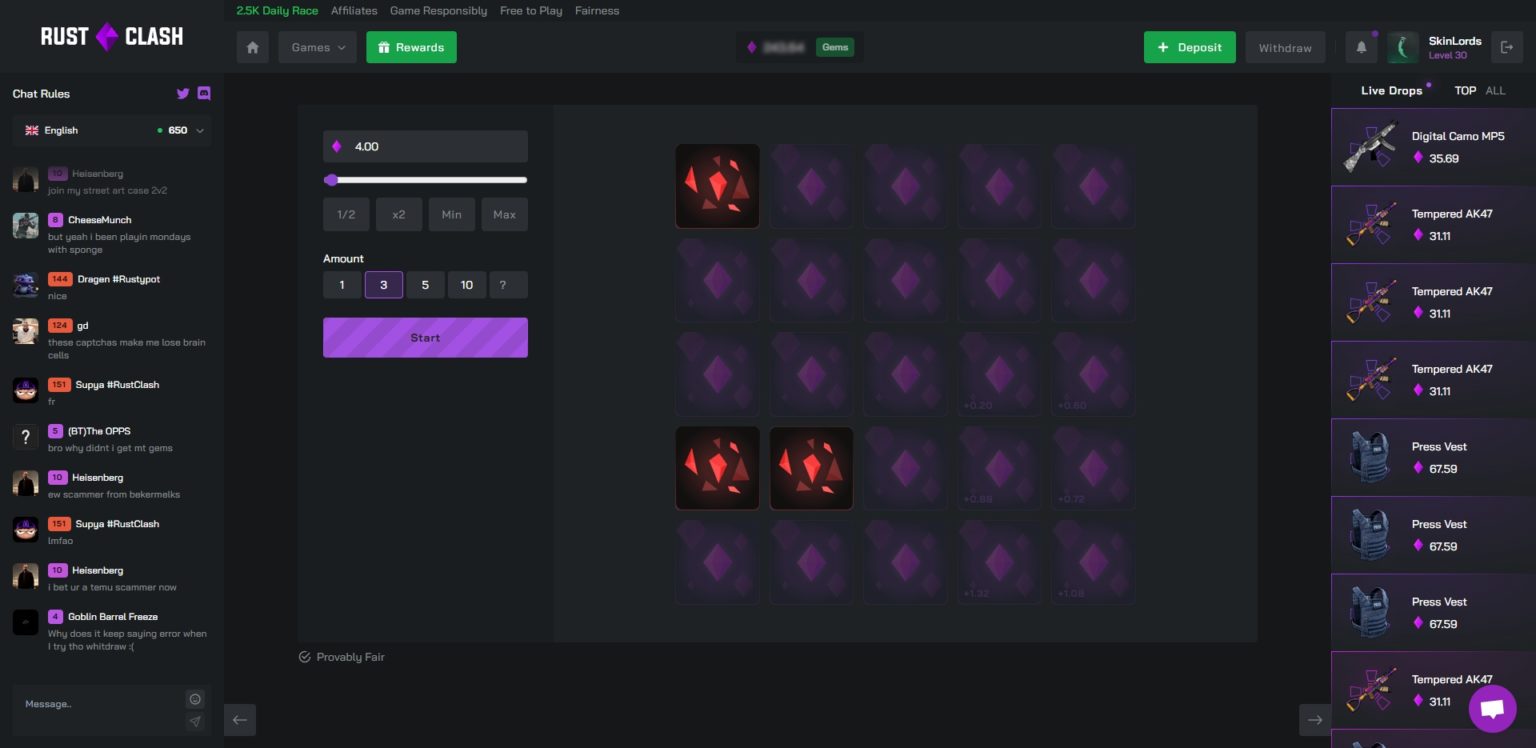Select amount 5 mines option

tap(425, 285)
